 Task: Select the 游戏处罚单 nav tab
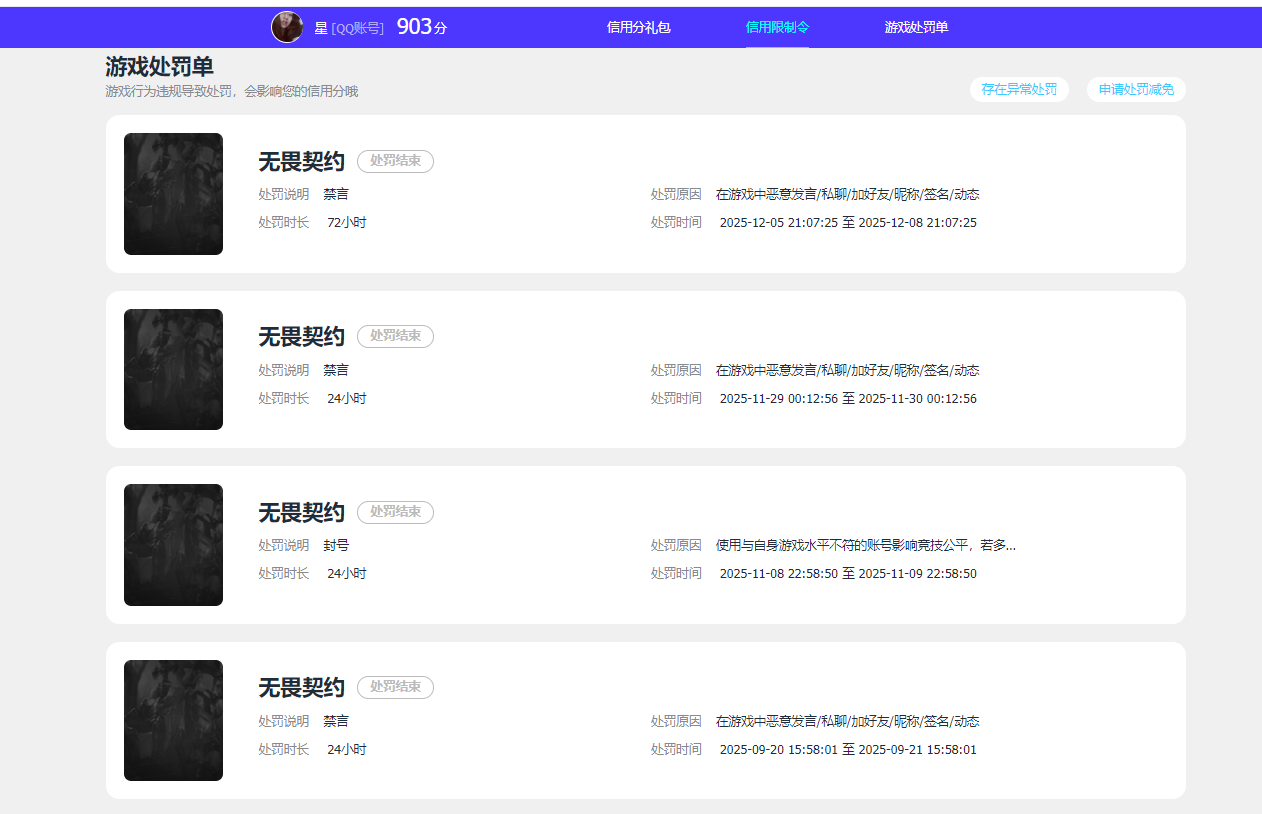click(916, 28)
